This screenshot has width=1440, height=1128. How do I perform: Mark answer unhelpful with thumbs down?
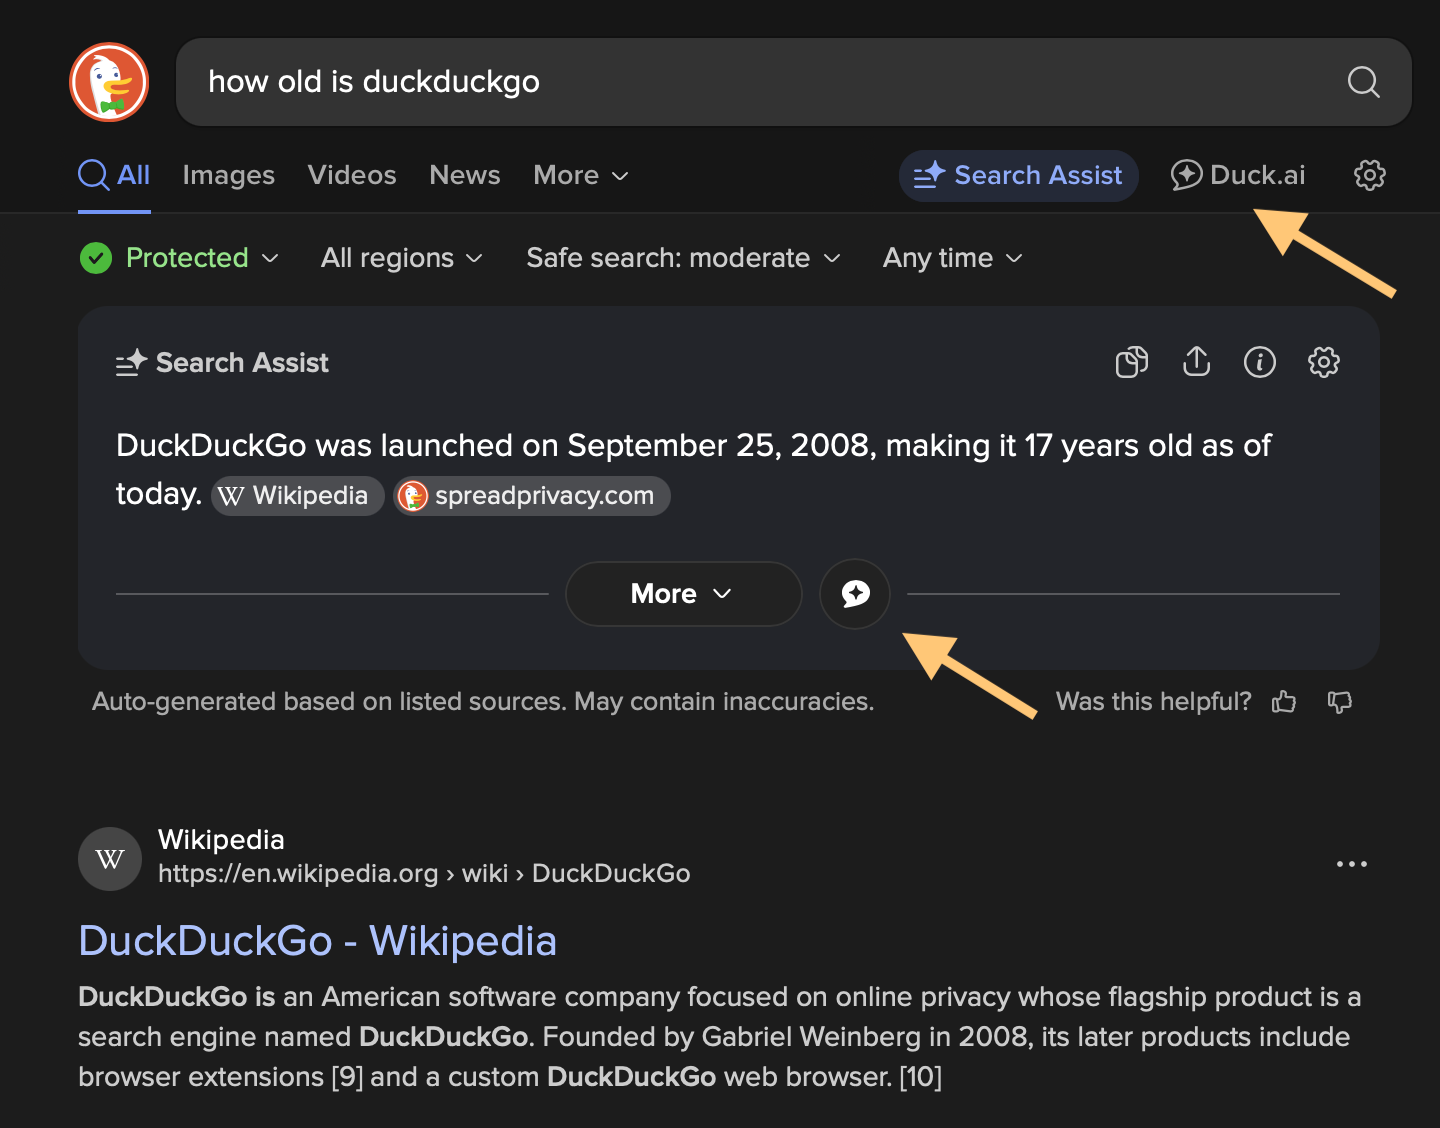1339,702
